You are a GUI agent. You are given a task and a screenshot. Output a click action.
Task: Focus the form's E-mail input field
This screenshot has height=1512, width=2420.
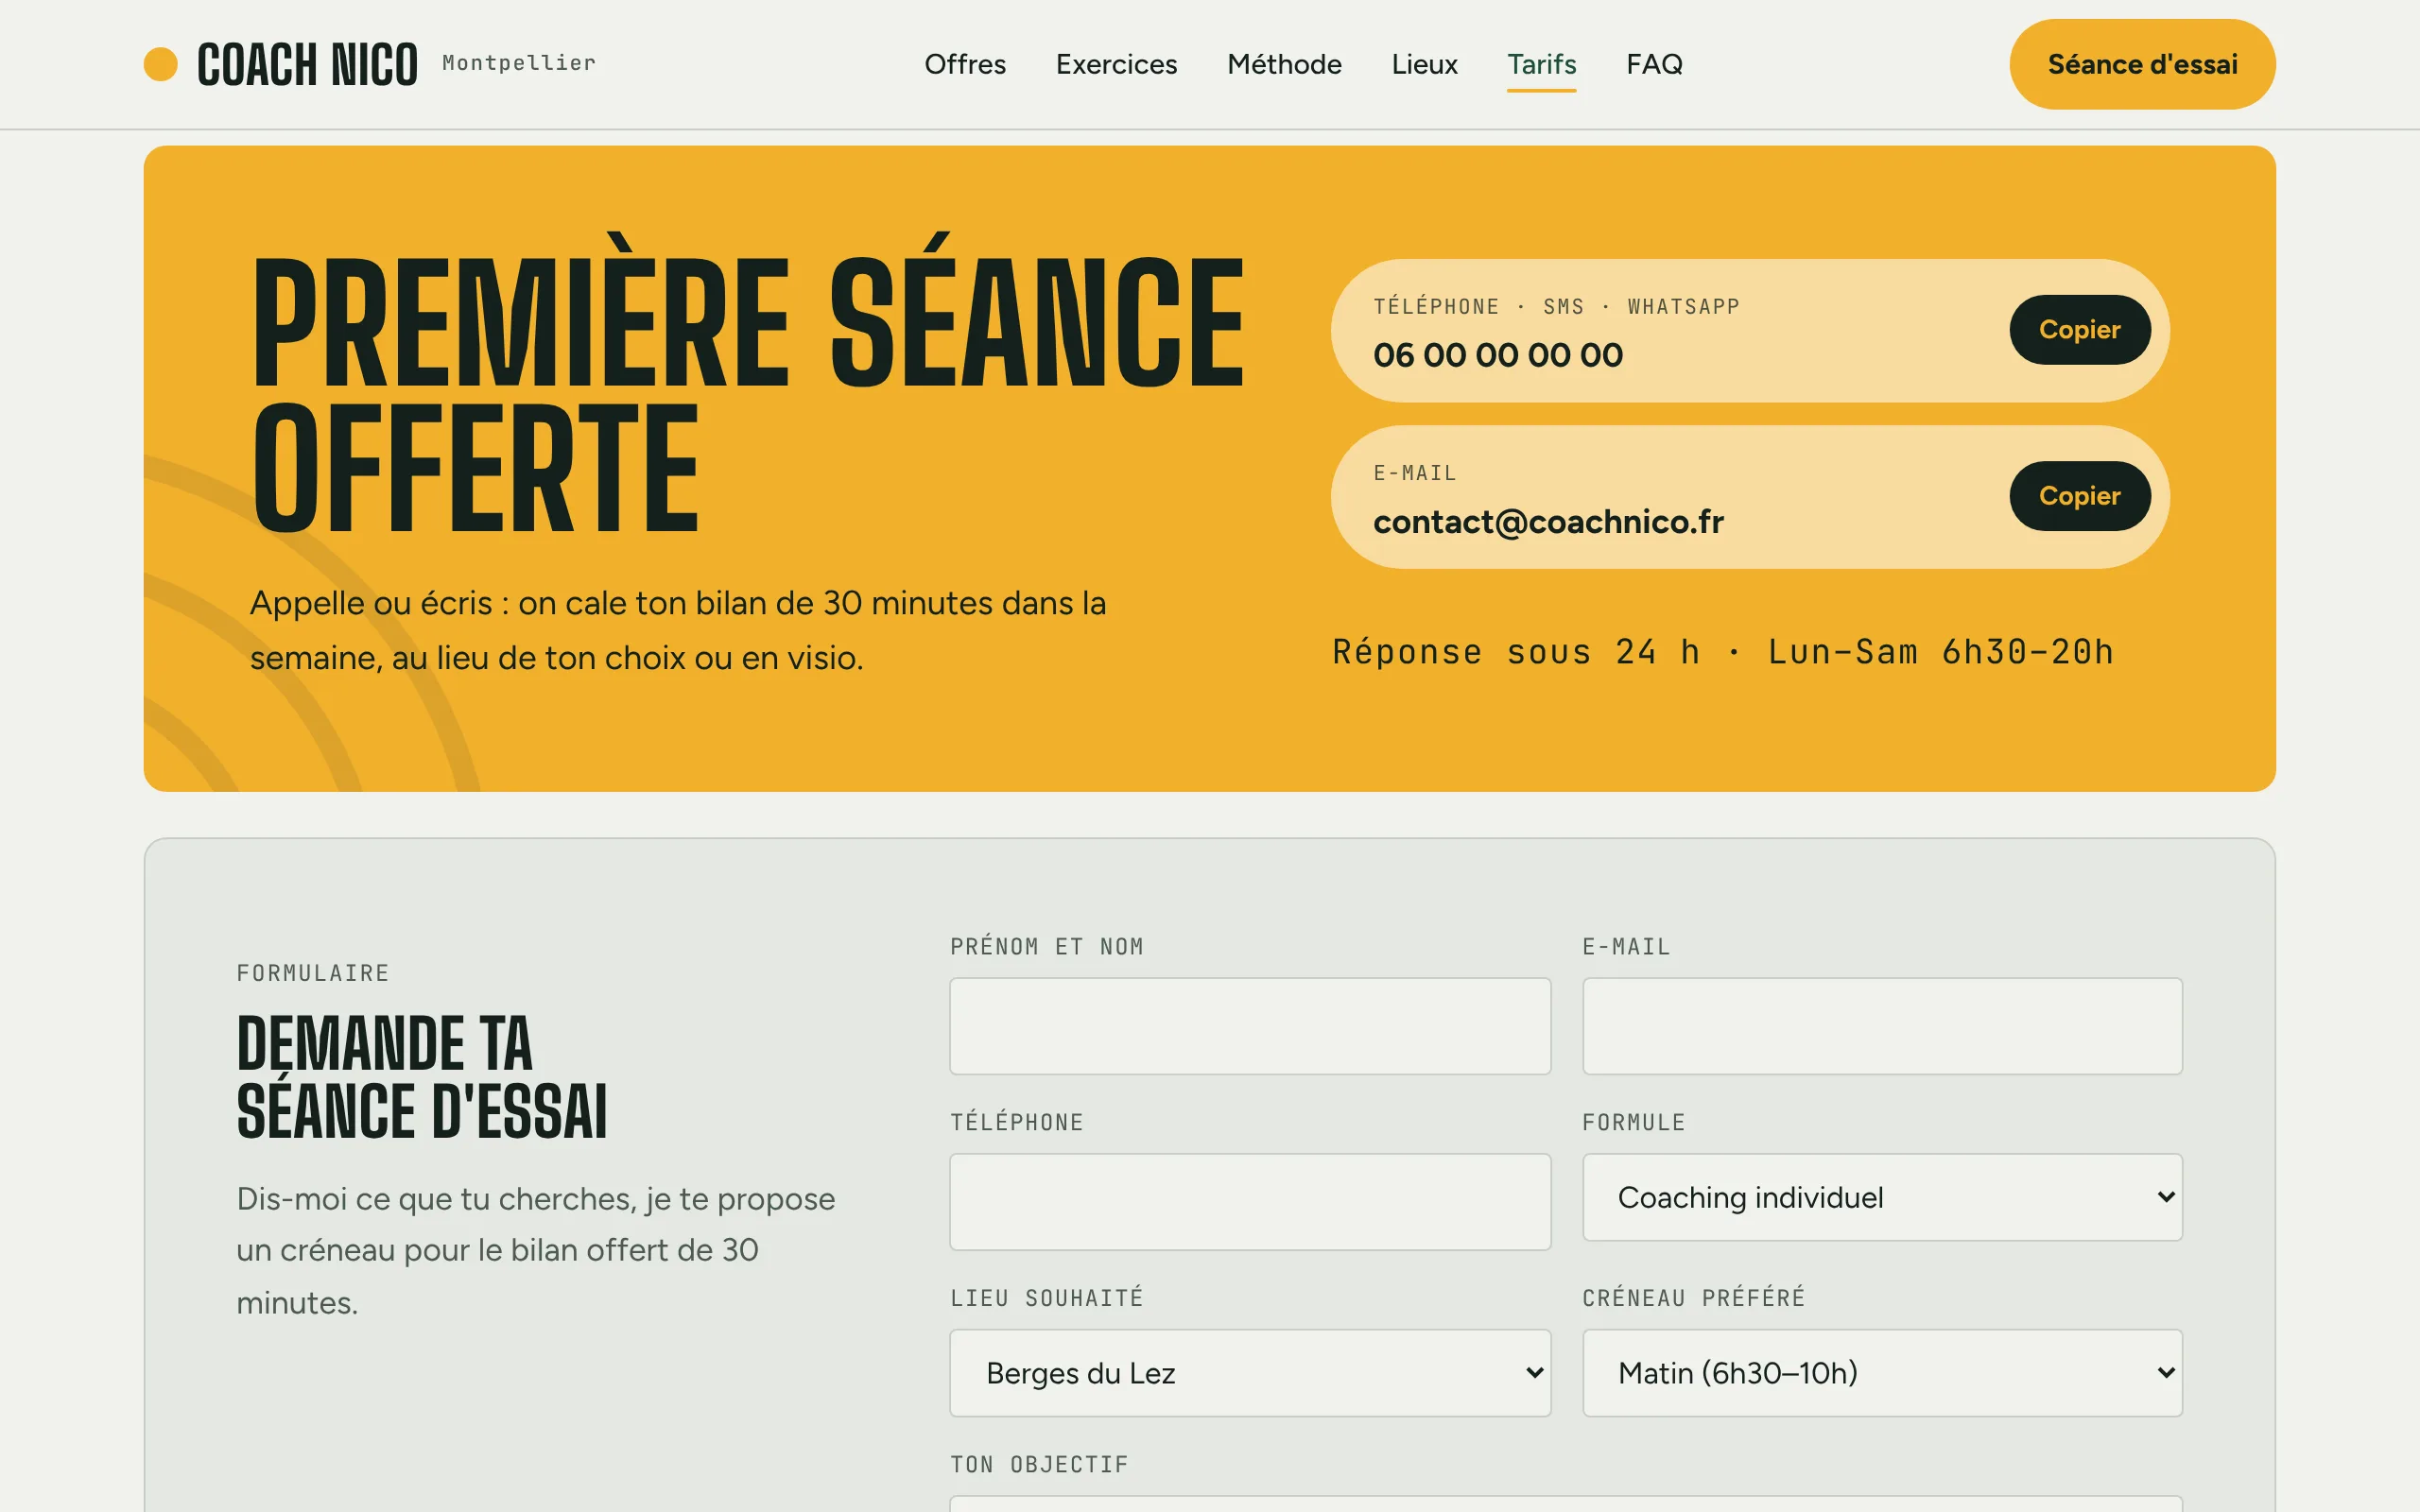(x=1882, y=1026)
